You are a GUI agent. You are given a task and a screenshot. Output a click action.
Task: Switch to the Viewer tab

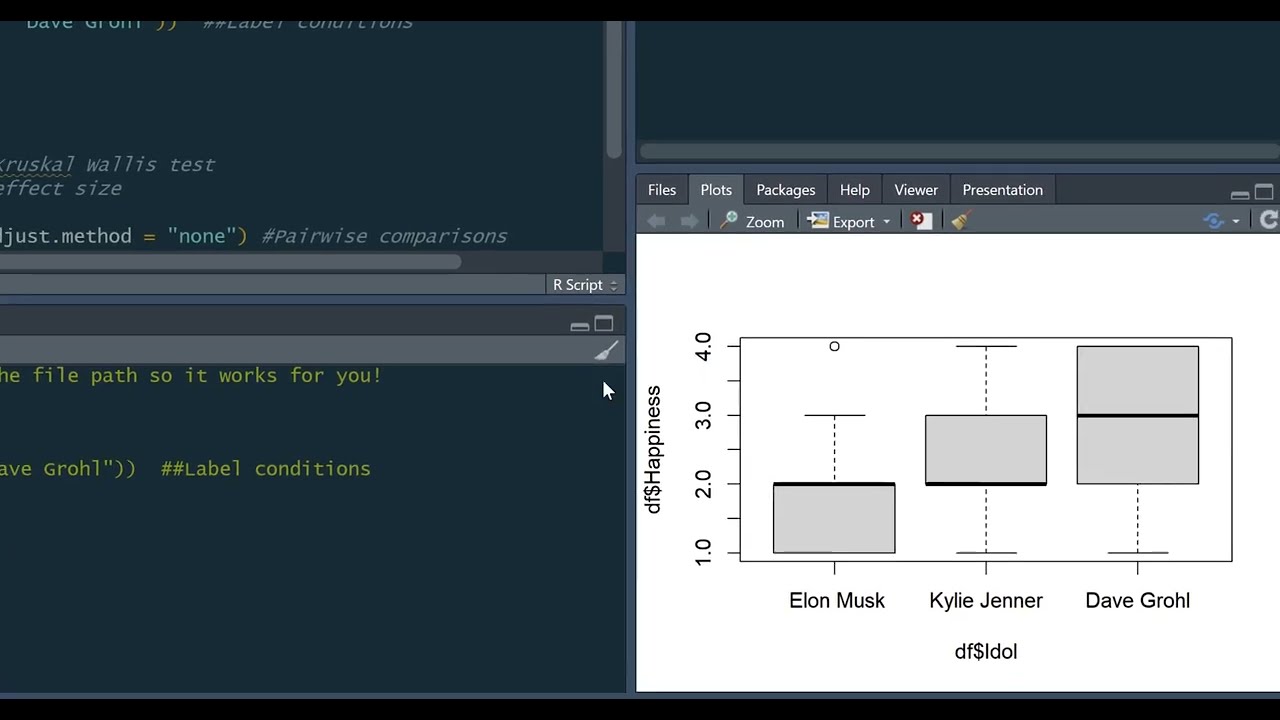pyautogui.click(x=916, y=190)
